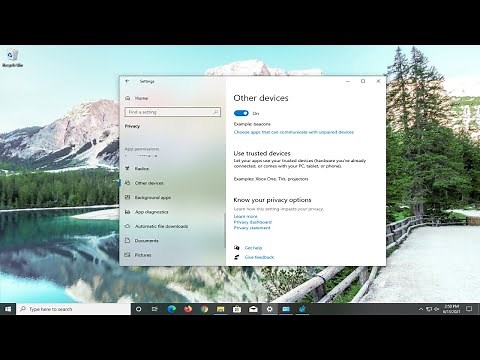Click the Other devices page heading
This screenshot has height=360, width=480.
pyautogui.click(x=261, y=98)
